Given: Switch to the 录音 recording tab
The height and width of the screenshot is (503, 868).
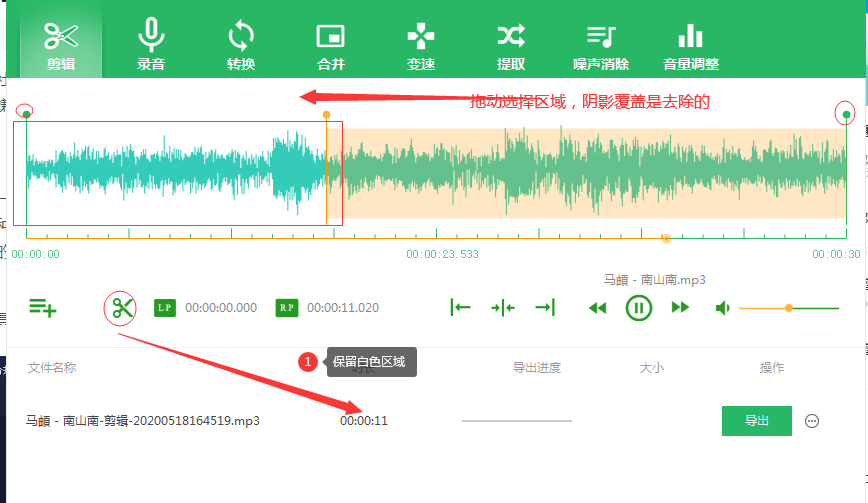Looking at the screenshot, I should [x=151, y=45].
